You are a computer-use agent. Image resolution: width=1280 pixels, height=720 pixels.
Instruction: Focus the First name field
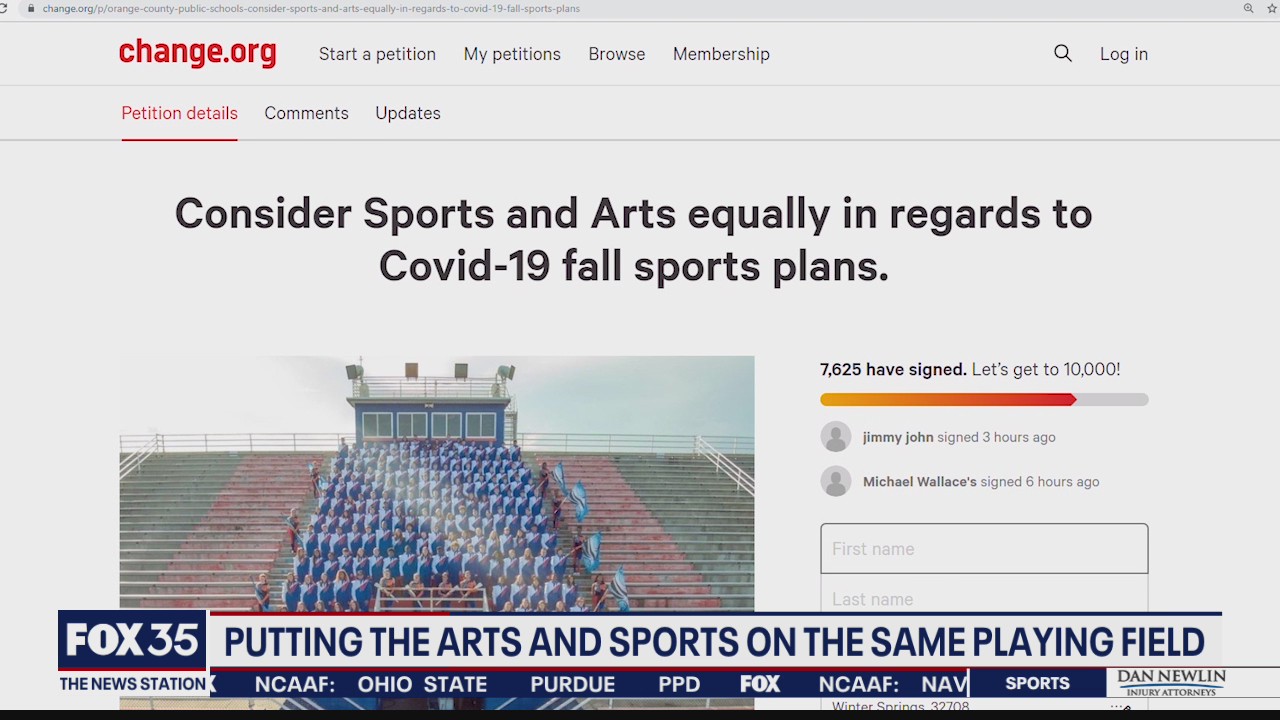(984, 548)
